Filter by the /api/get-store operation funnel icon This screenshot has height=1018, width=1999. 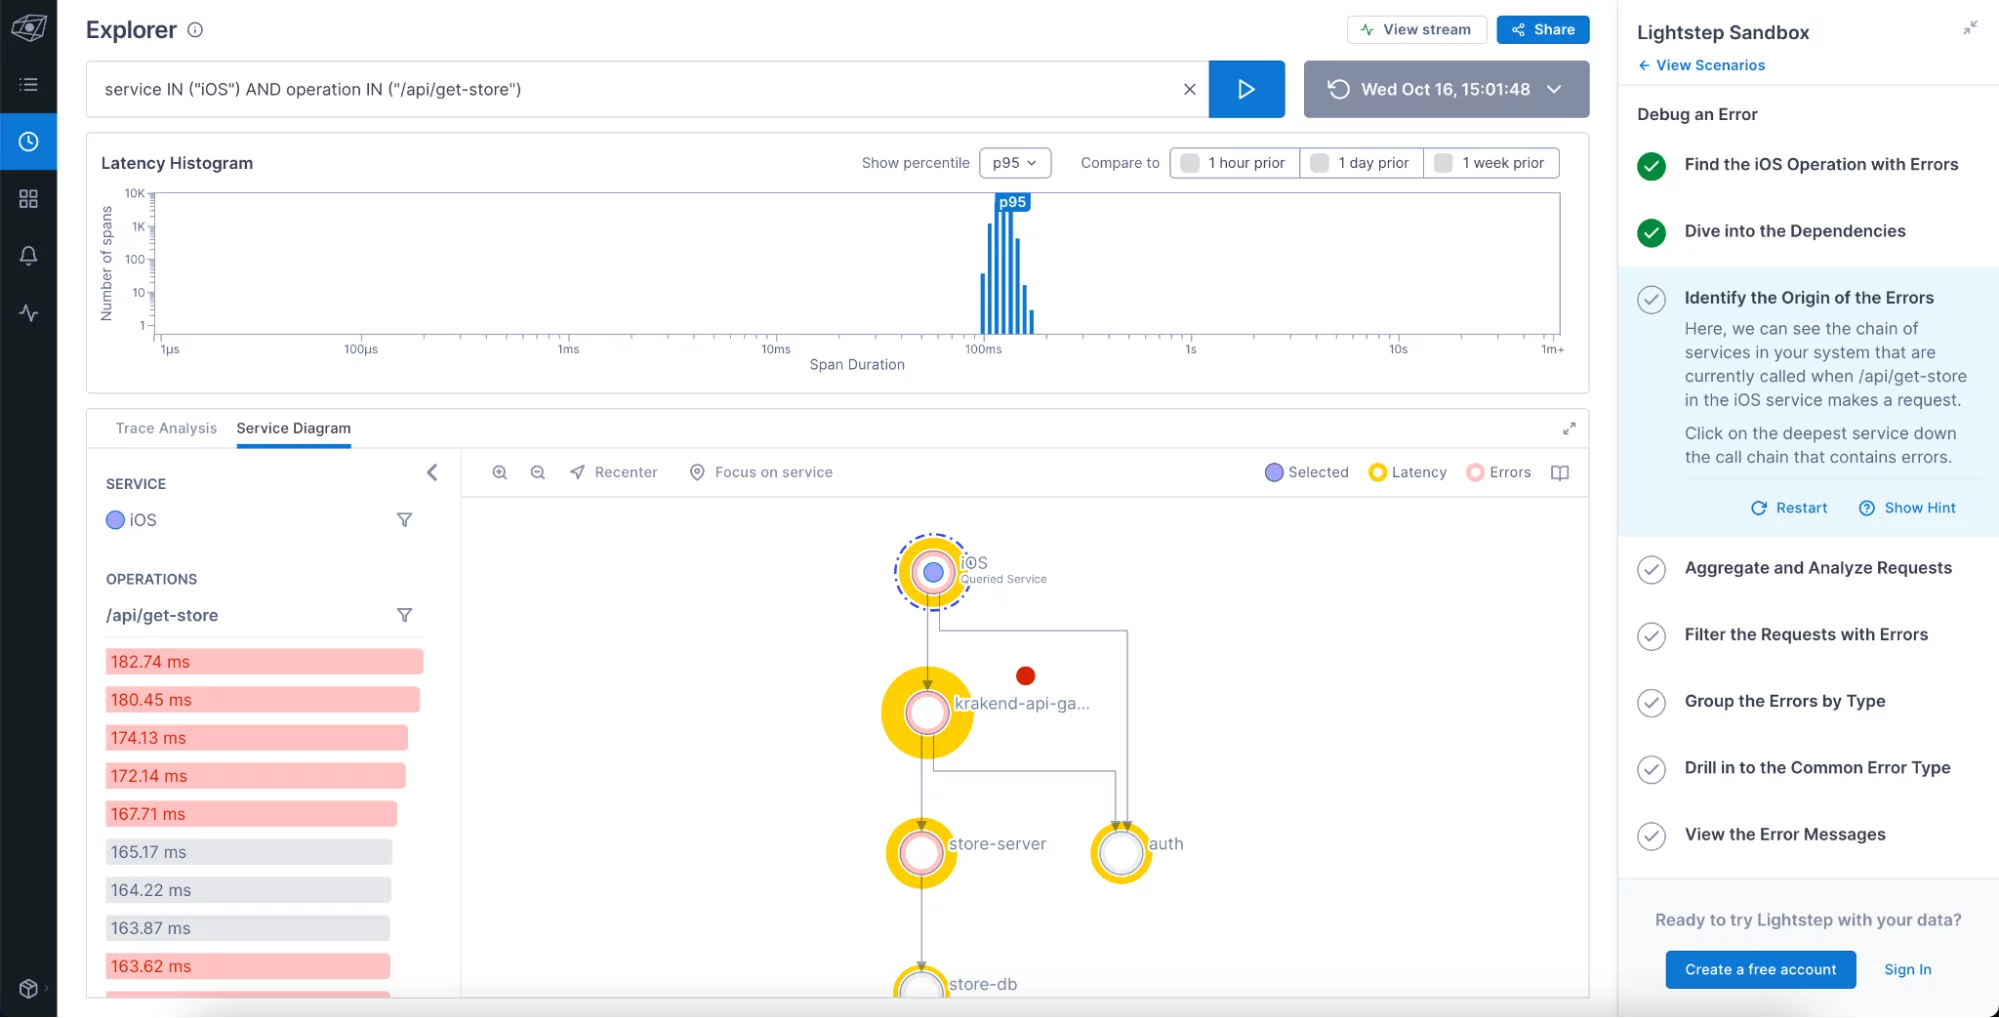tap(404, 615)
